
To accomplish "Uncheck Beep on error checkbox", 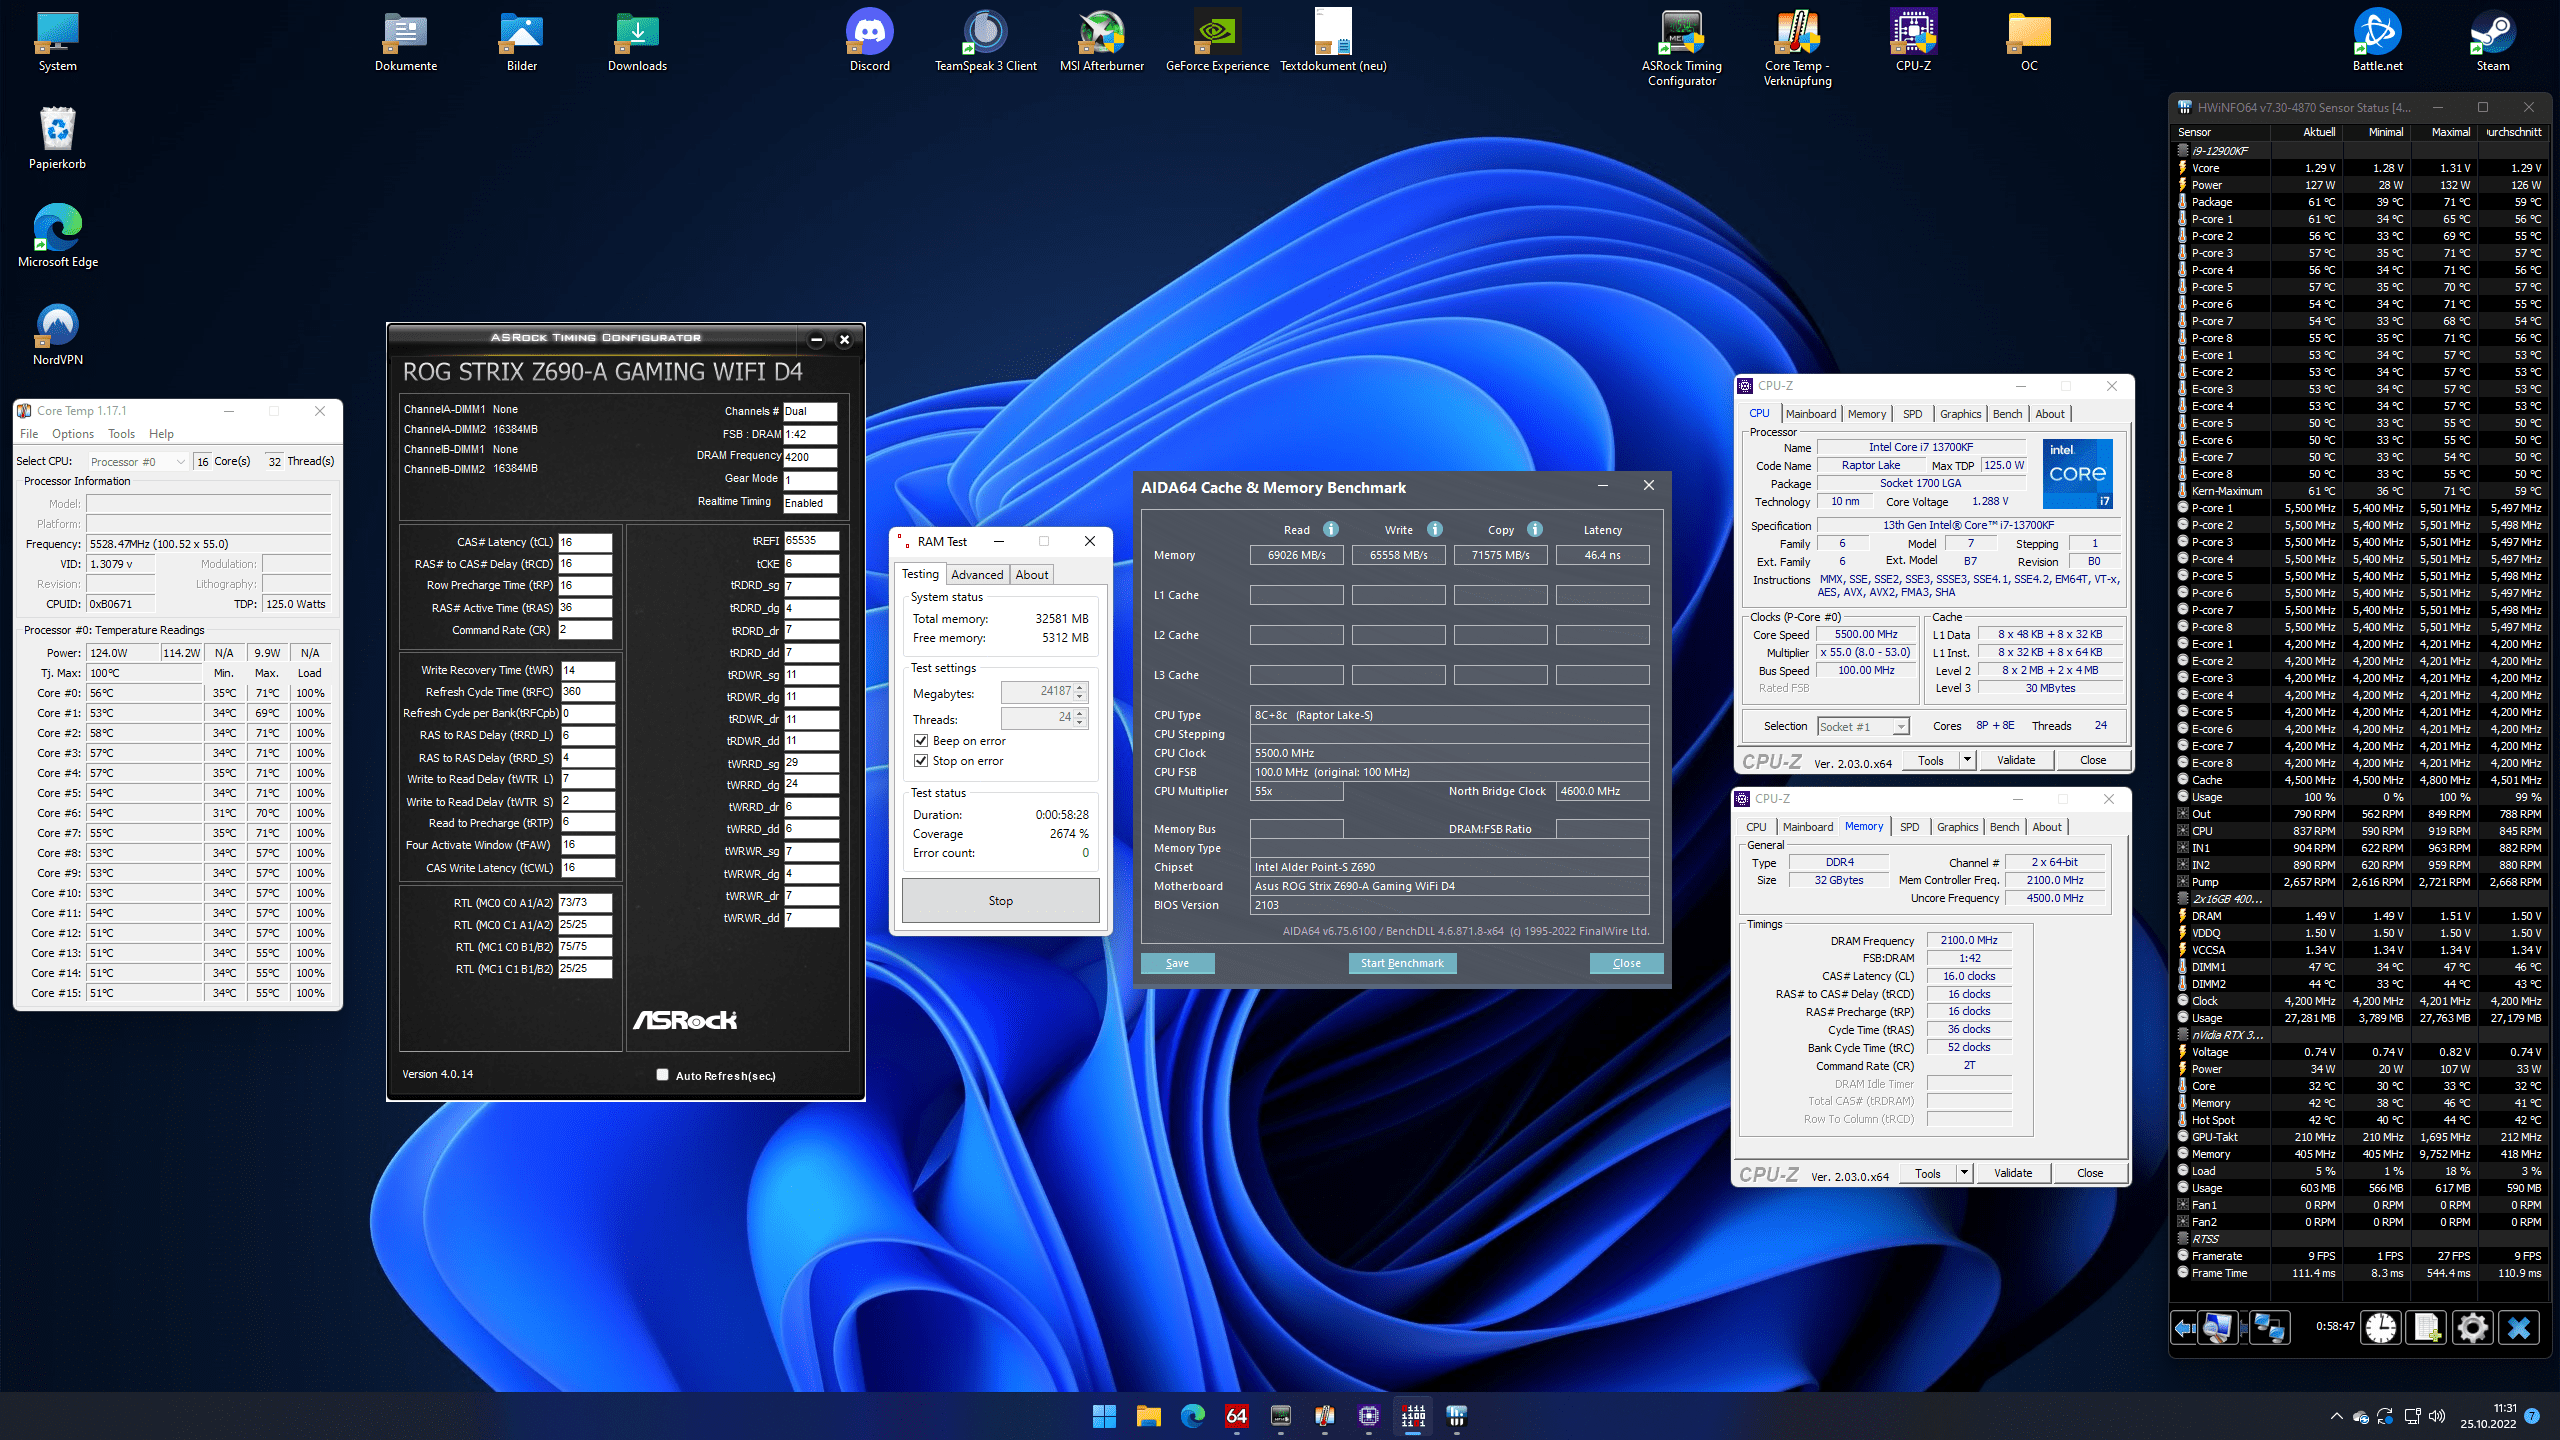I will coord(921,741).
